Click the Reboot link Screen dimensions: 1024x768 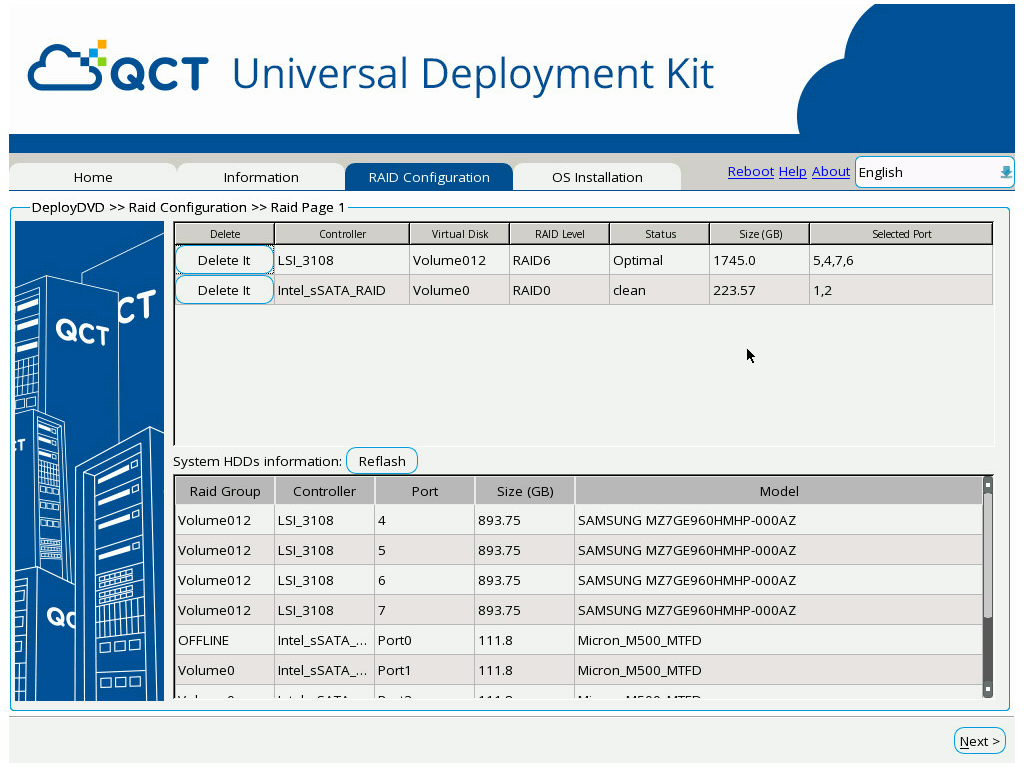pyautogui.click(x=750, y=171)
